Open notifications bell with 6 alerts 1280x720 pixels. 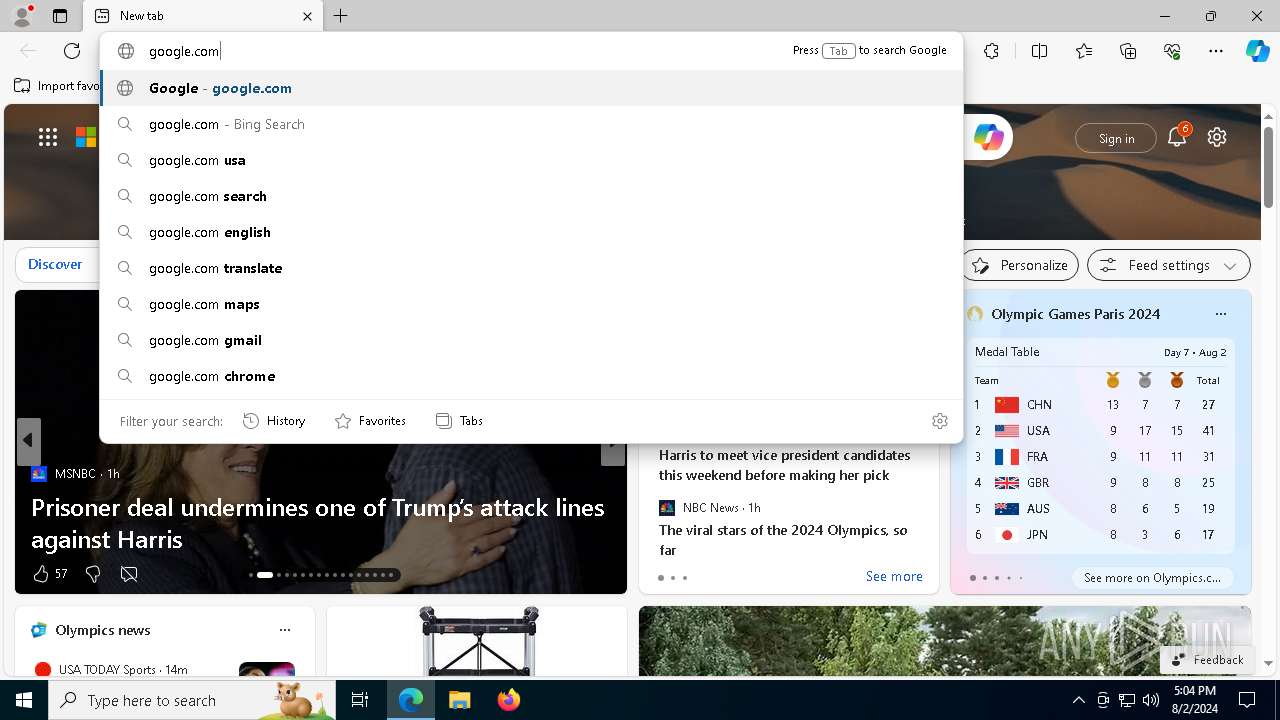point(1177,137)
